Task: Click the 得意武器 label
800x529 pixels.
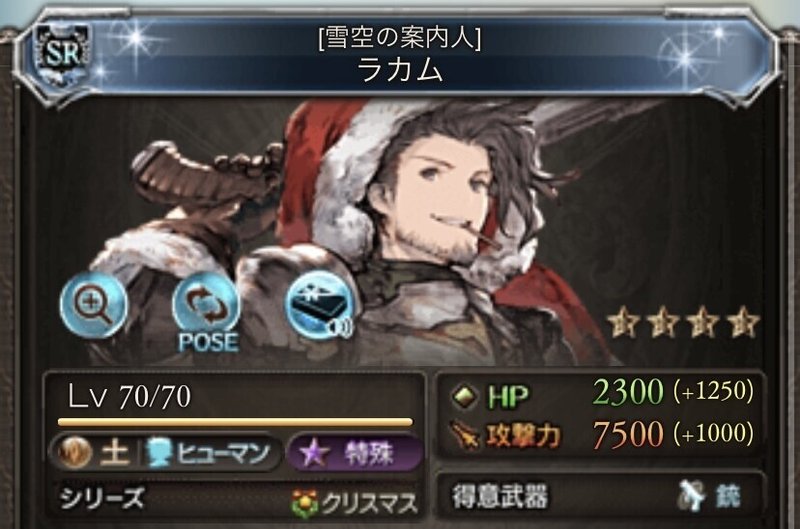Action: [x=500, y=496]
